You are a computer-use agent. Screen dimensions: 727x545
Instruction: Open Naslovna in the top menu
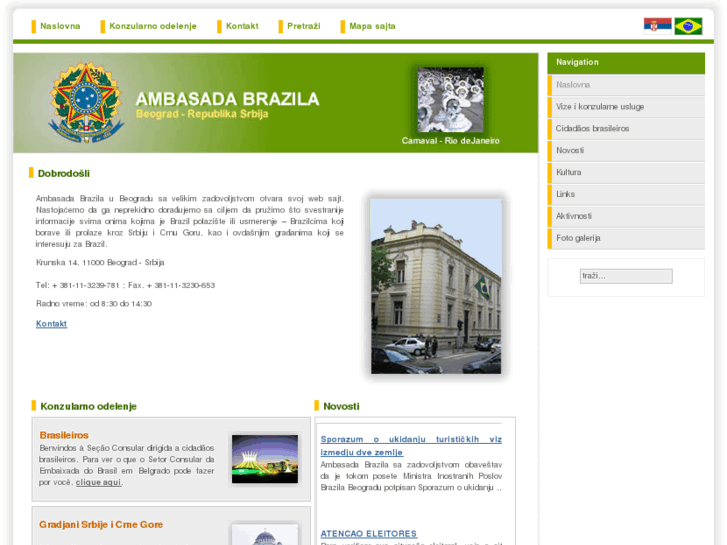[60, 26]
